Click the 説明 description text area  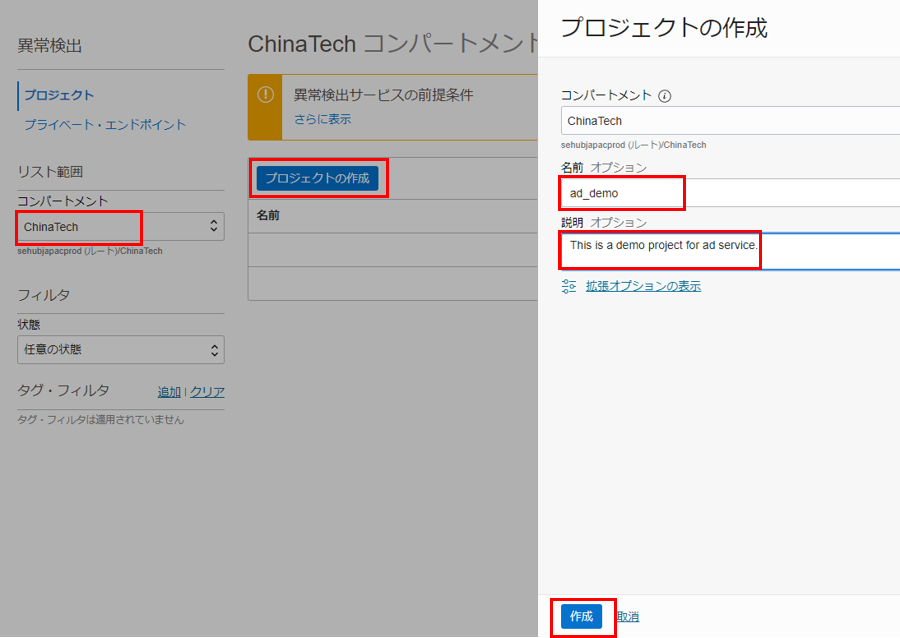(x=730, y=251)
